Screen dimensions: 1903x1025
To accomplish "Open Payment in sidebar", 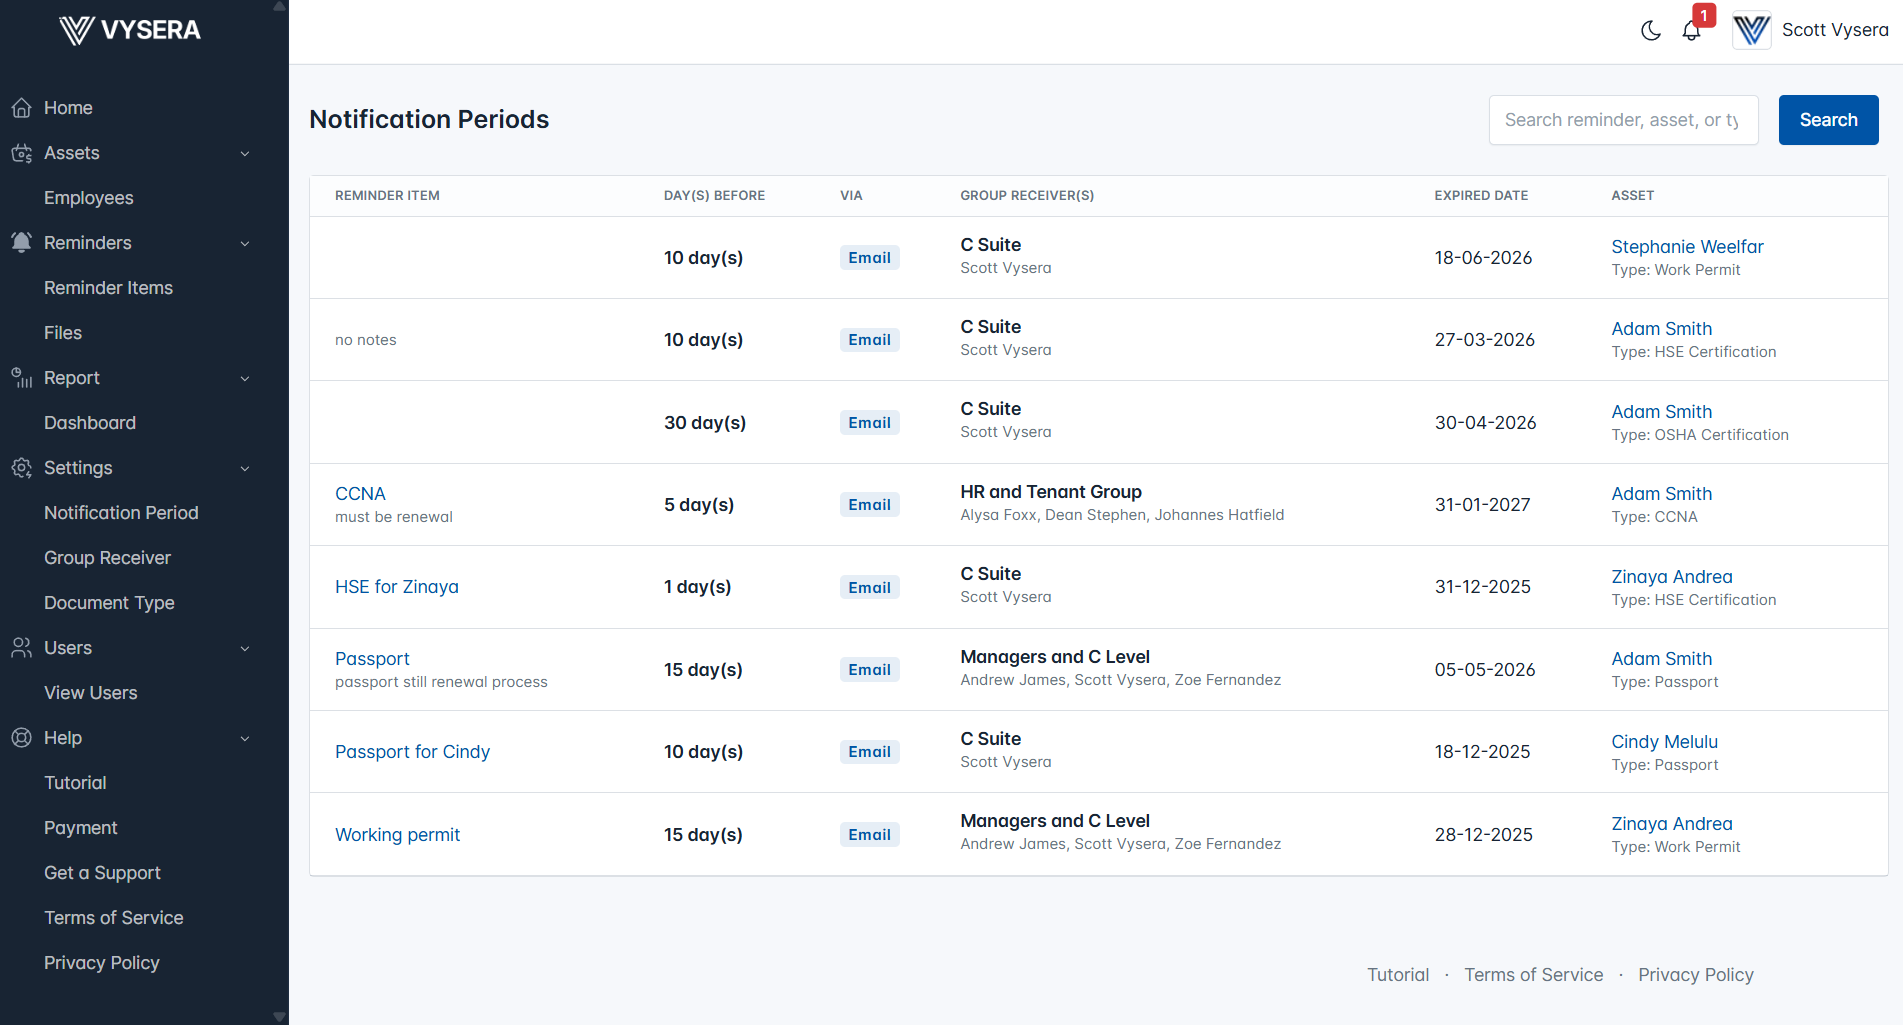I will (81, 828).
